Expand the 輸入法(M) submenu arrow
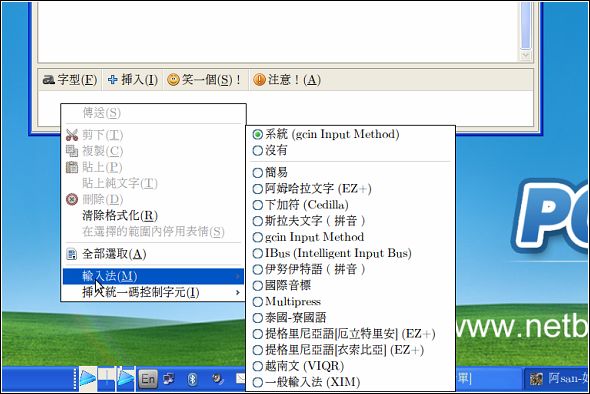This screenshot has width=590, height=394. coord(237,277)
